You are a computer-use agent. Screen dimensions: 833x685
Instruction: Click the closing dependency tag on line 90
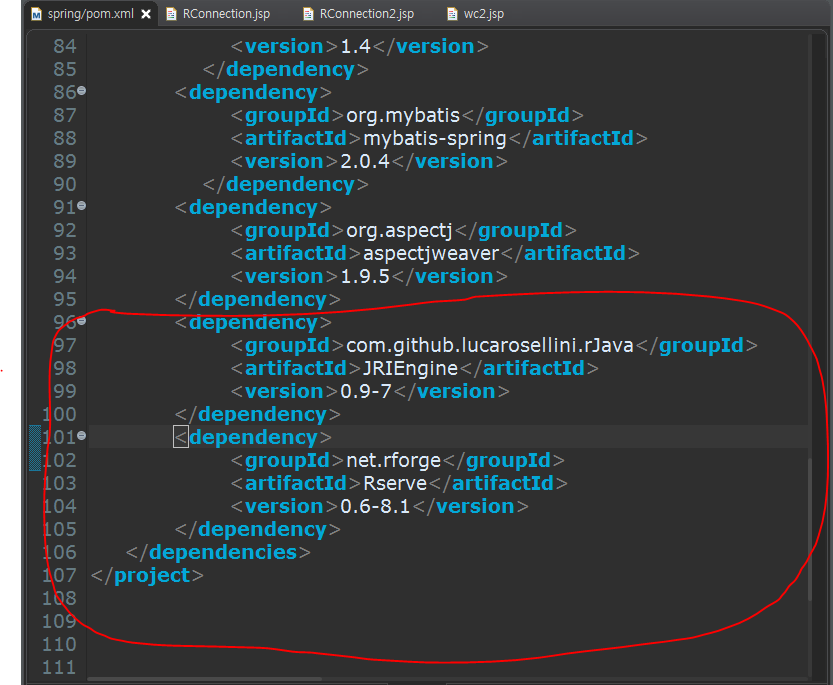(x=285, y=184)
